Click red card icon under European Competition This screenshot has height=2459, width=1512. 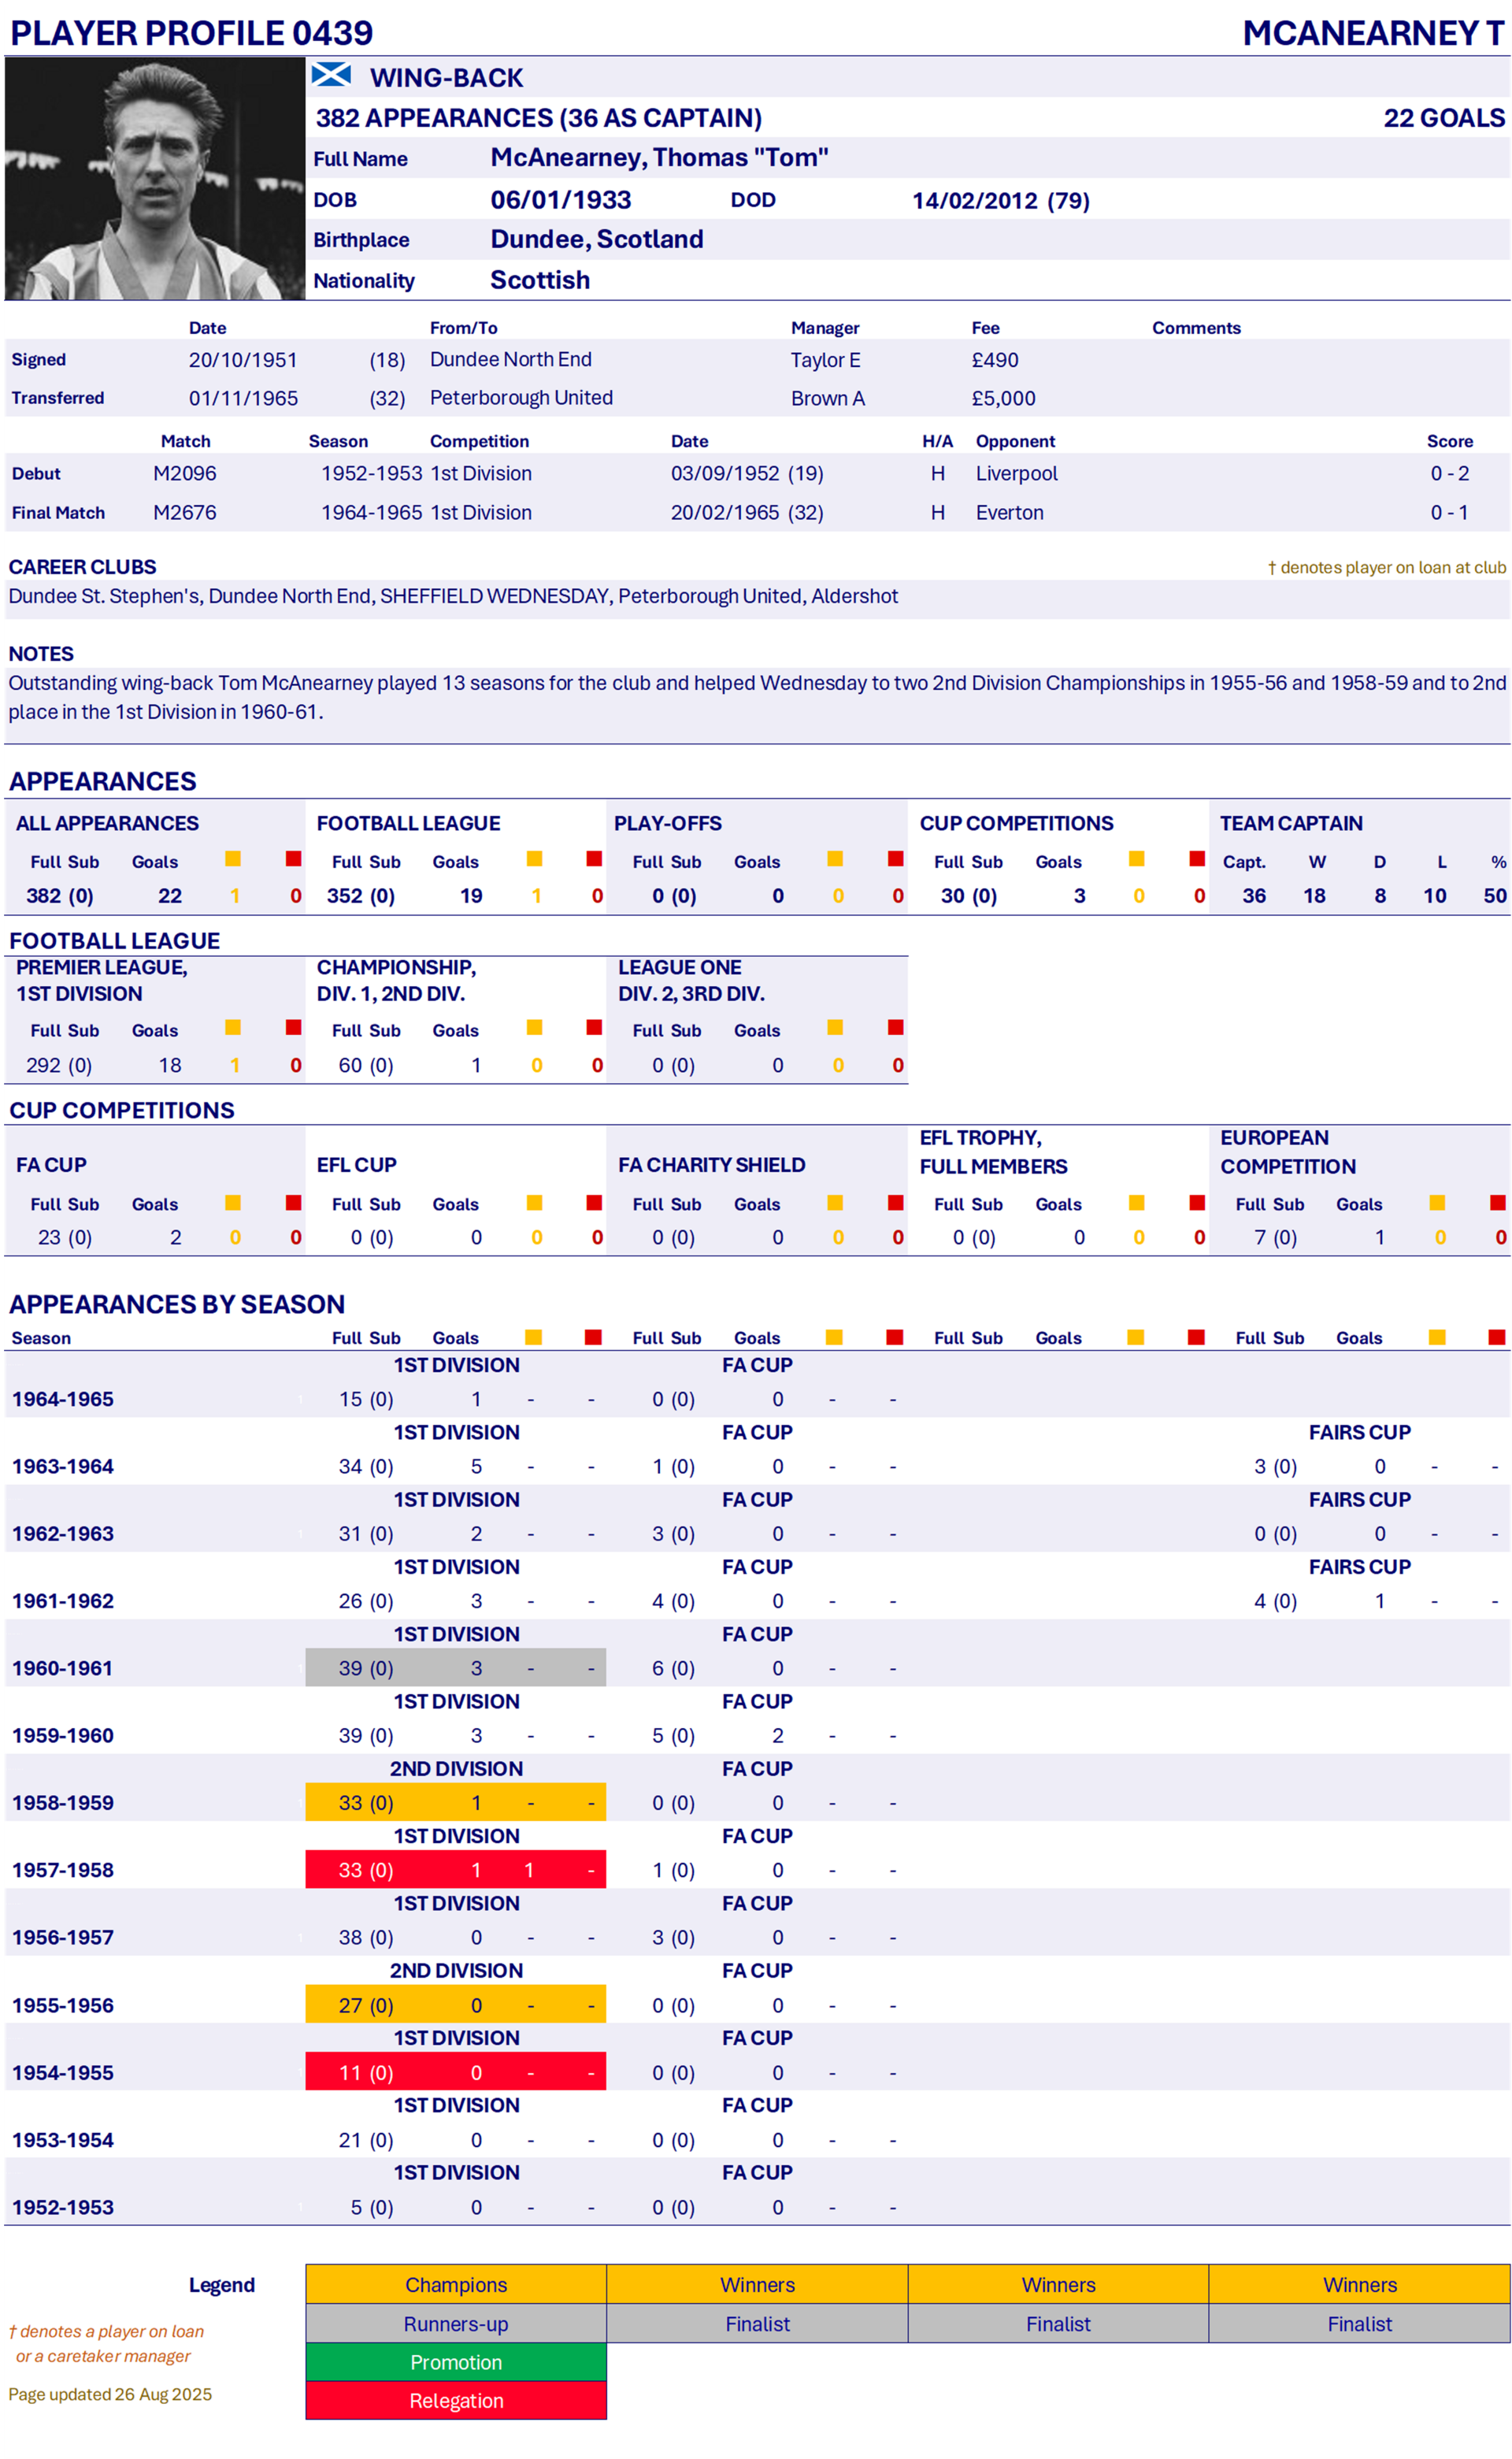click(x=1497, y=1203)
